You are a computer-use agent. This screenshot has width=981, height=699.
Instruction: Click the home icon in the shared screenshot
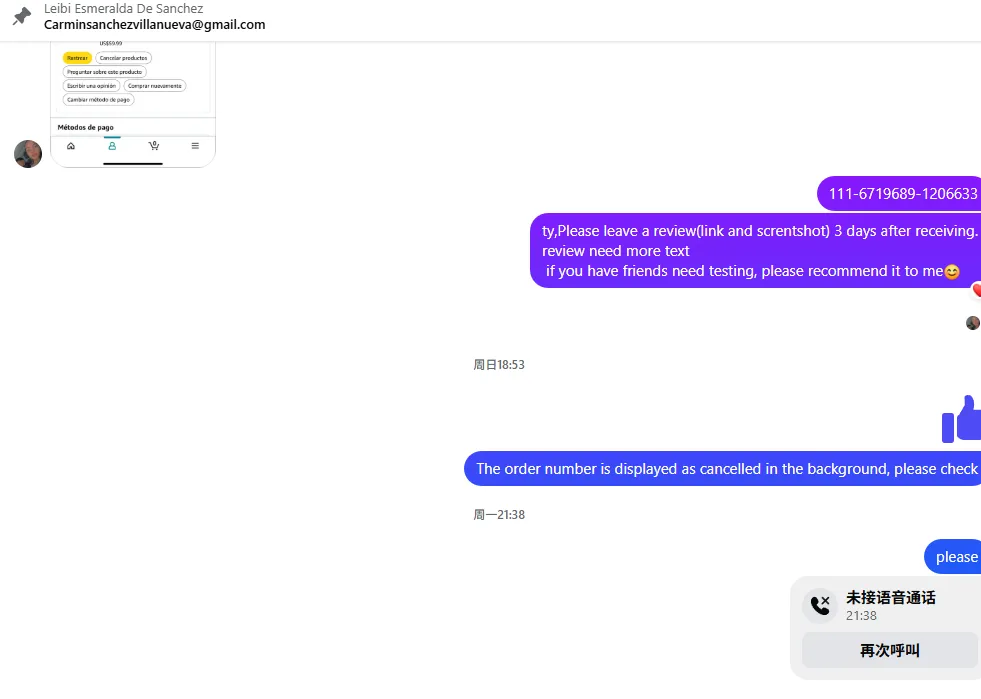(x=71, y=146)
